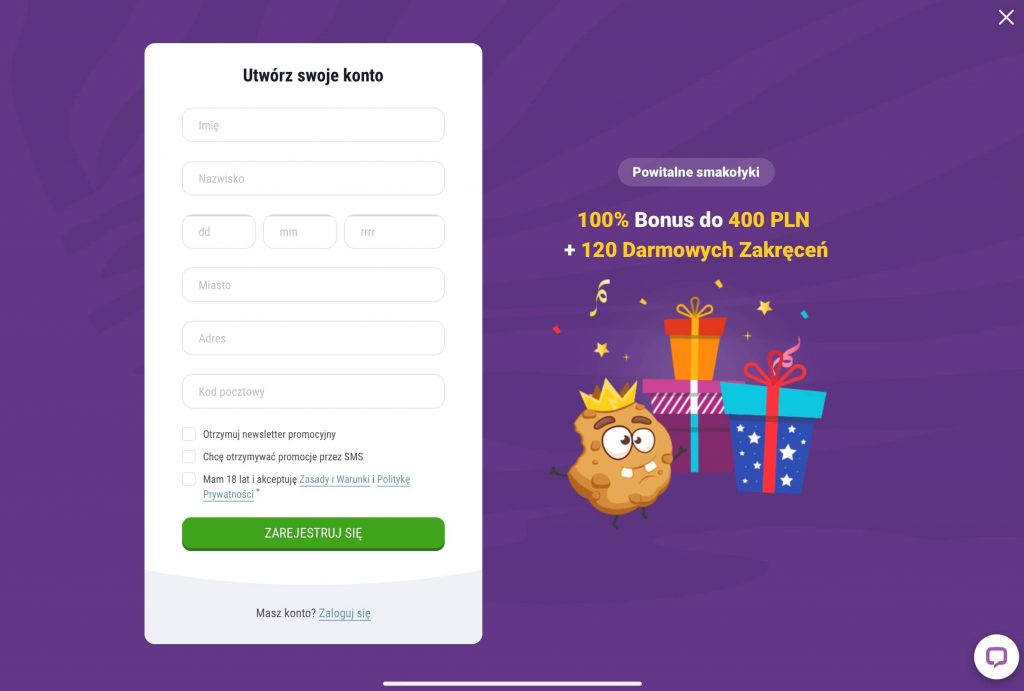Click the Miasto input field
The height and width of the screenshot is (691, 1024).
point(313,285)
